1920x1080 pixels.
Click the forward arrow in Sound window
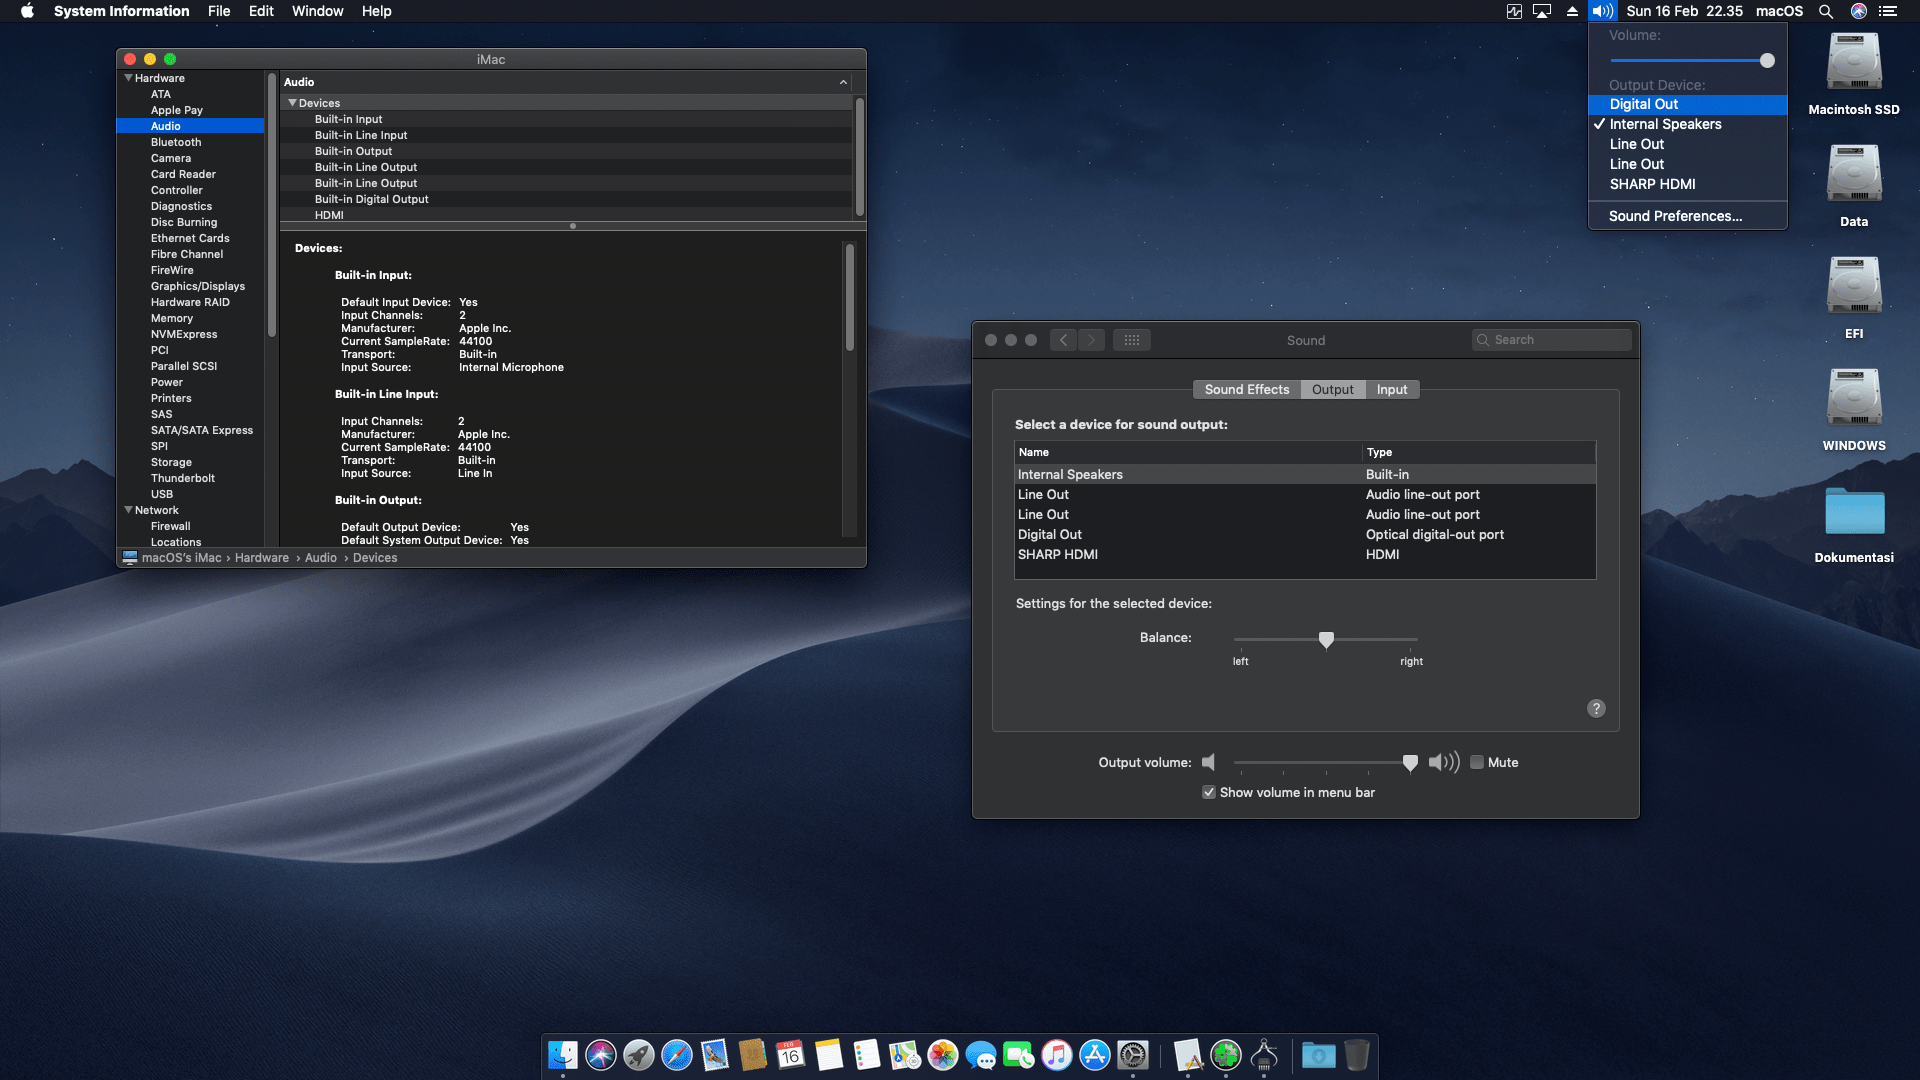click(1091, 340)
